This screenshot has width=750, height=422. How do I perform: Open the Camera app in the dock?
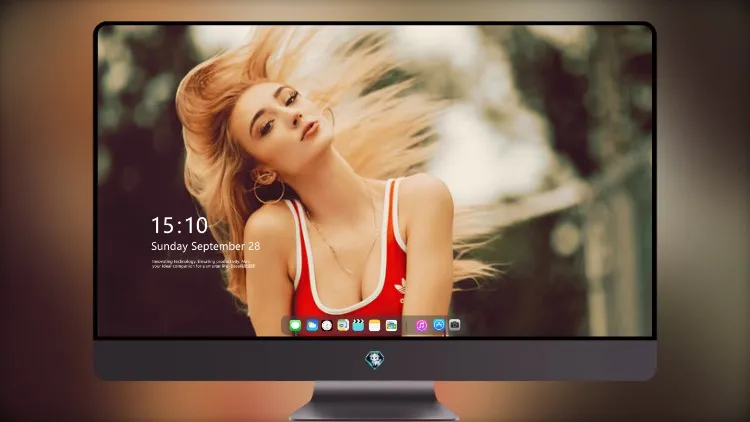pos(454,325)
